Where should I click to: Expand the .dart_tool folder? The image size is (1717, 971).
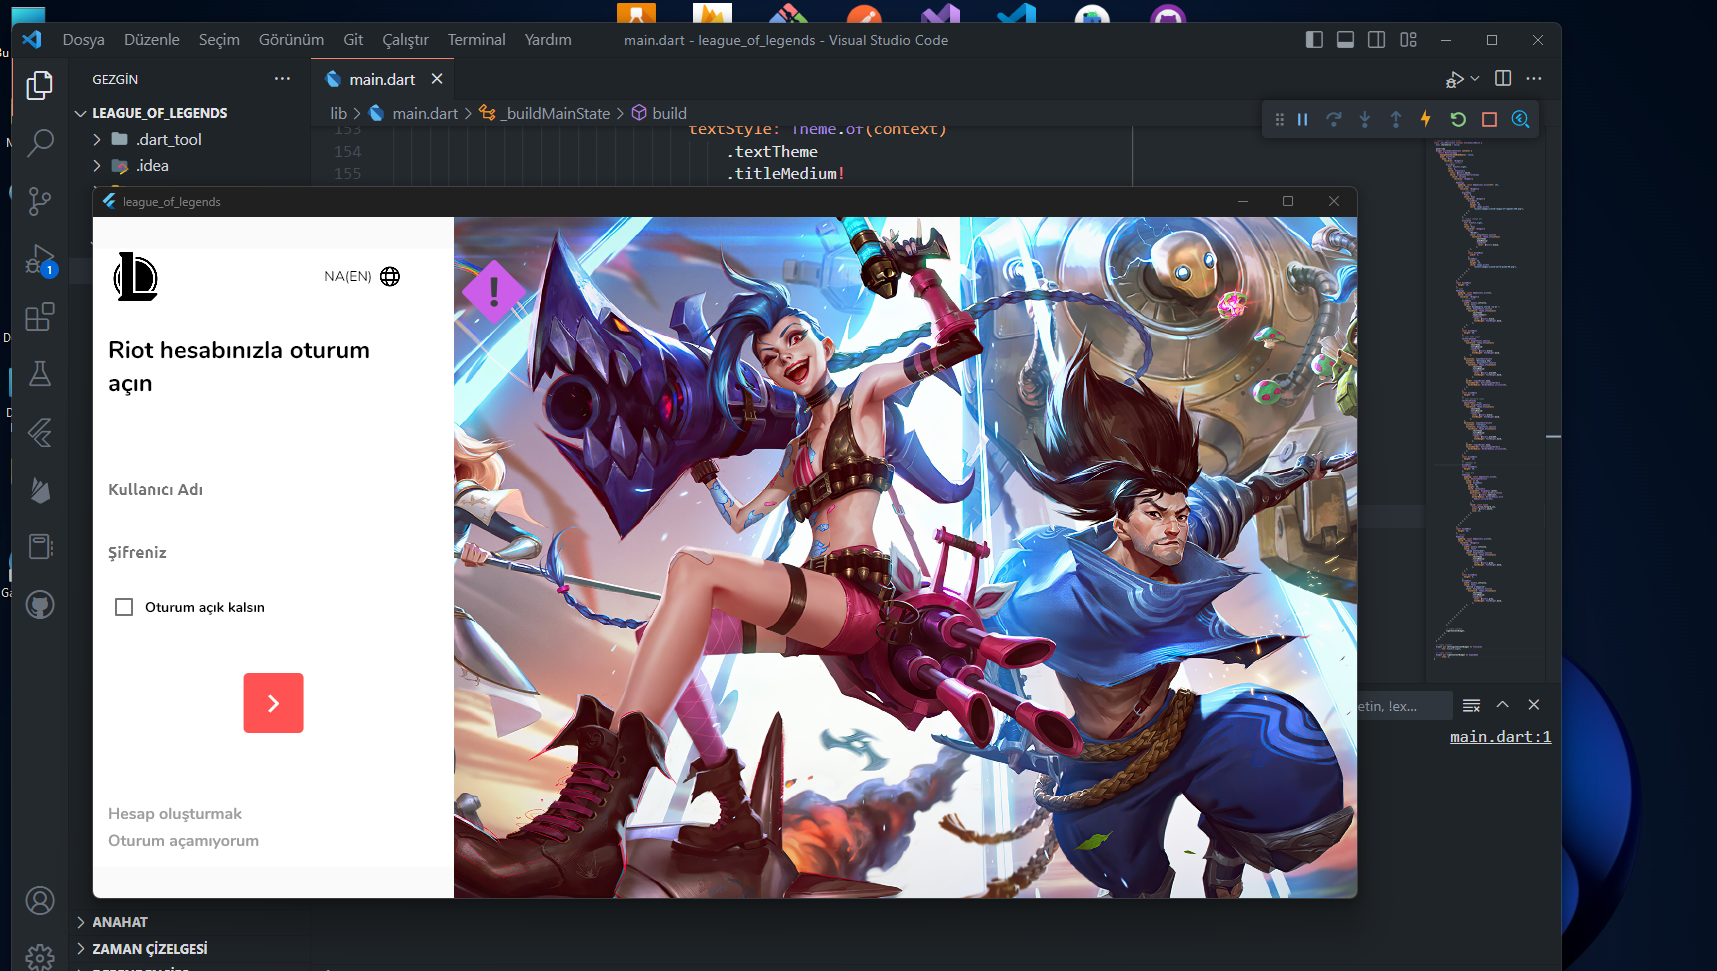[97, 139]
